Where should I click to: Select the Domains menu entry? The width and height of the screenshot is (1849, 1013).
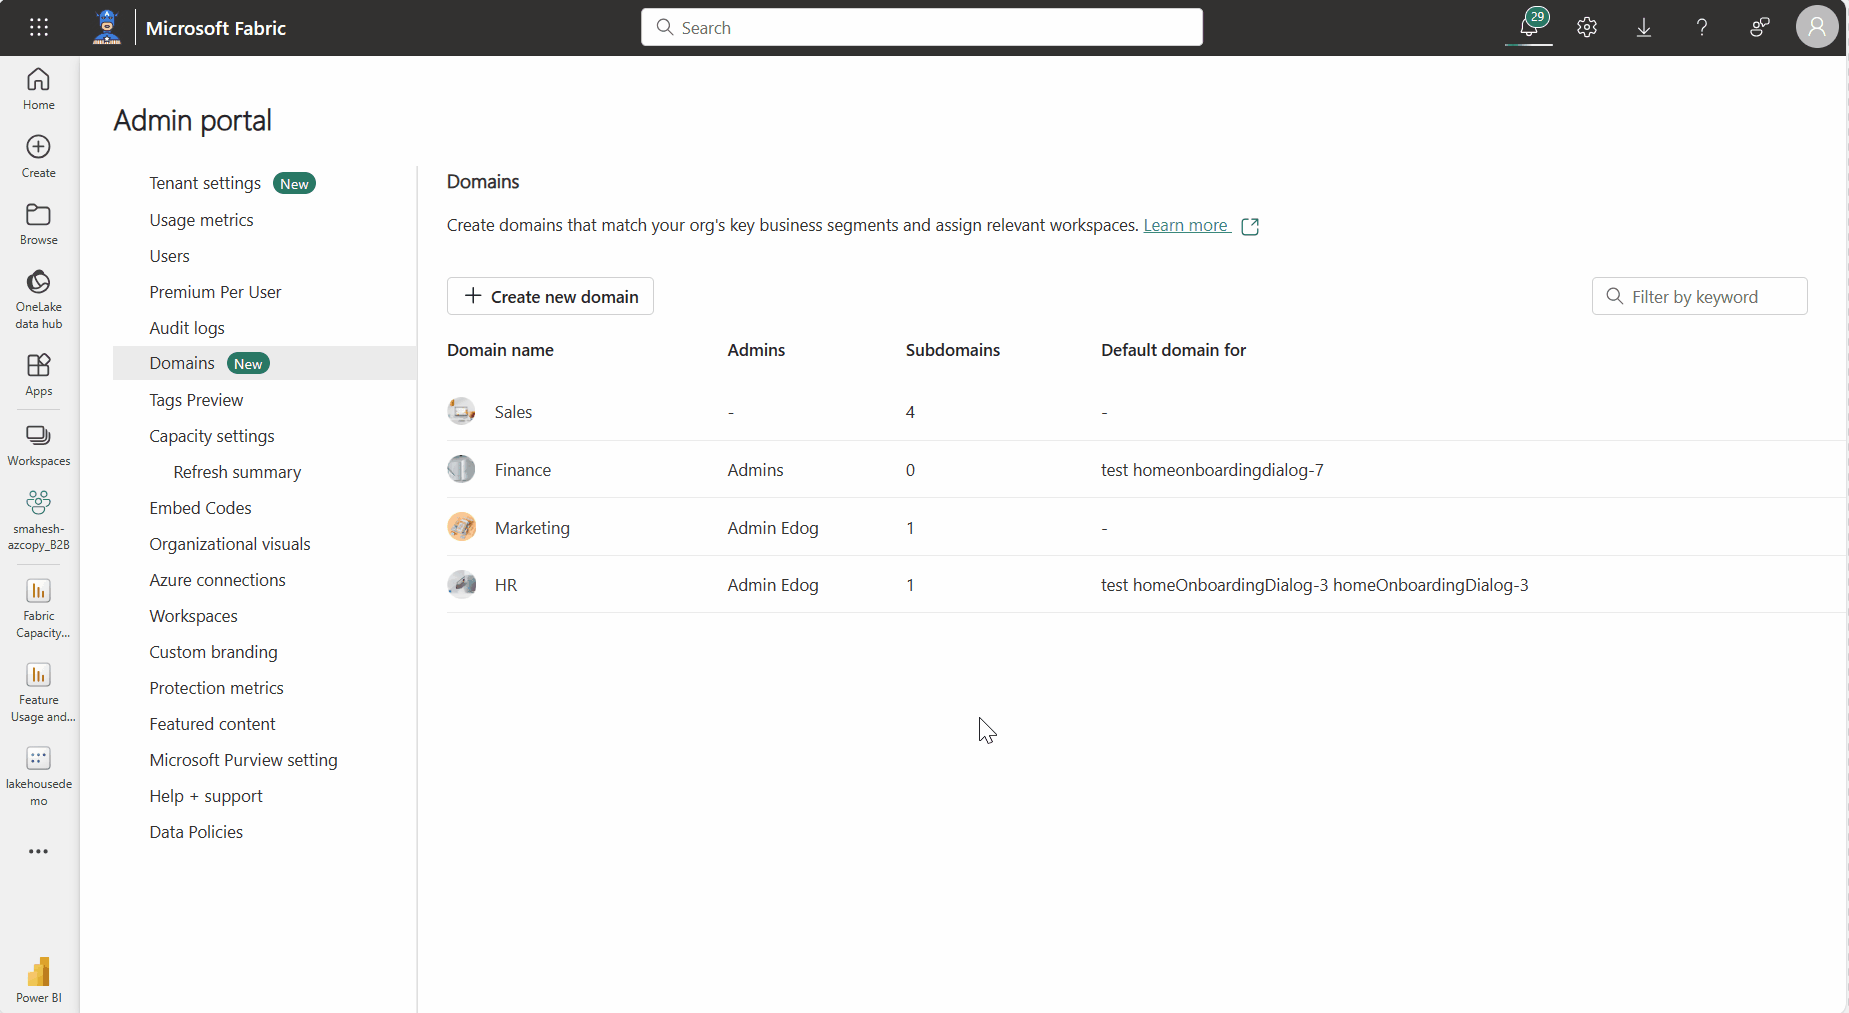tap(182, 363)
